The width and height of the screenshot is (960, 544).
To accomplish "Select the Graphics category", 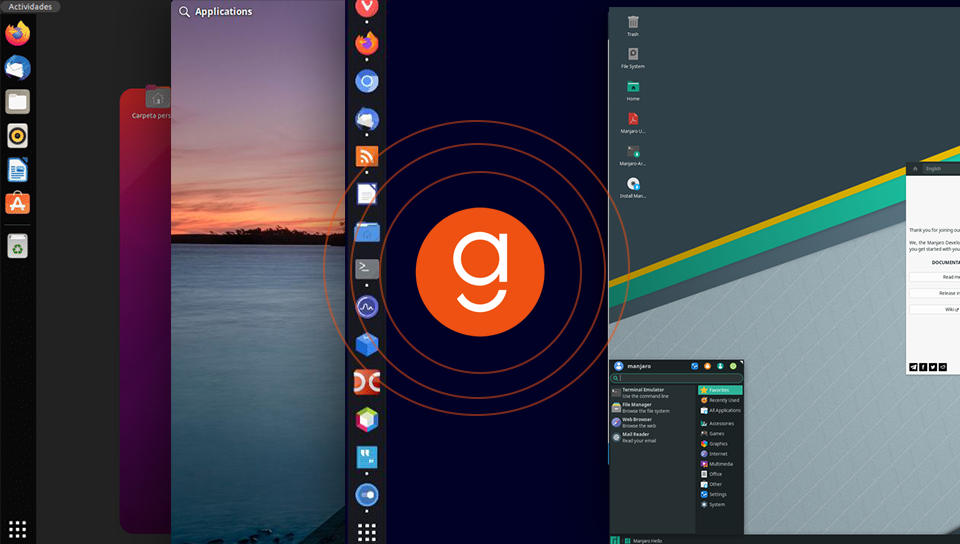I will (720, 444).
